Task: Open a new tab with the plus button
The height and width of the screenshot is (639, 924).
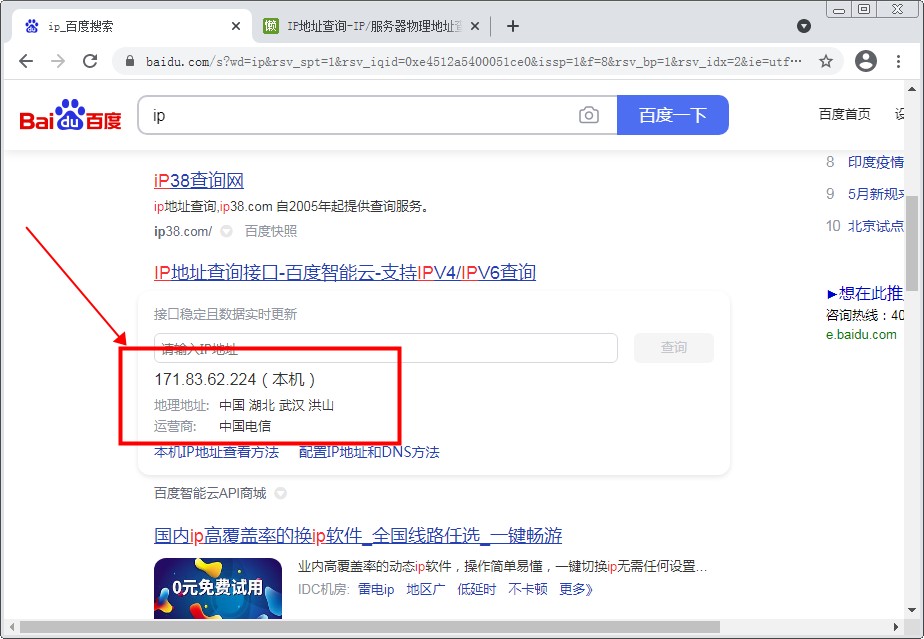Action: point(513,26)
